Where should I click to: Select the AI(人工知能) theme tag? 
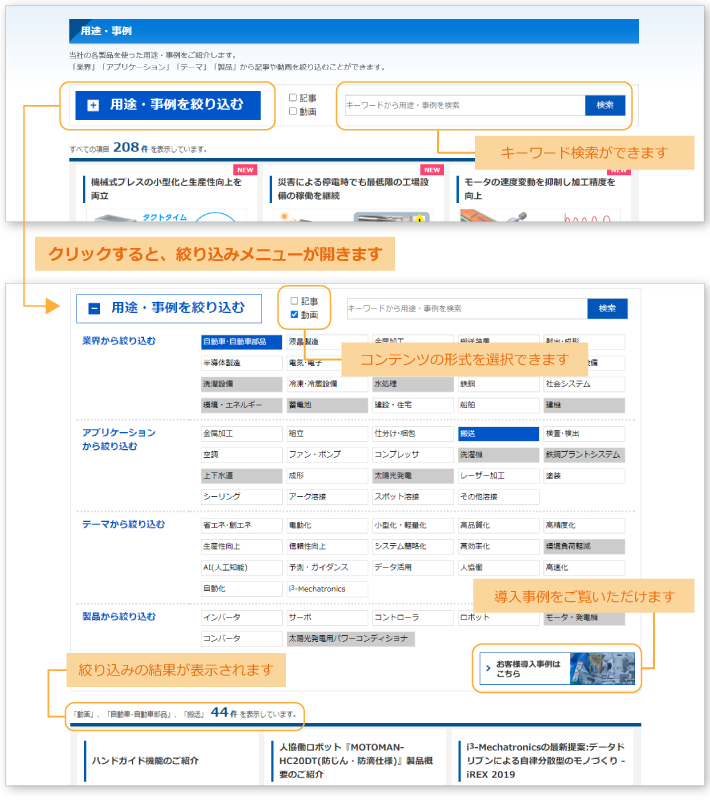coord(241,567)
